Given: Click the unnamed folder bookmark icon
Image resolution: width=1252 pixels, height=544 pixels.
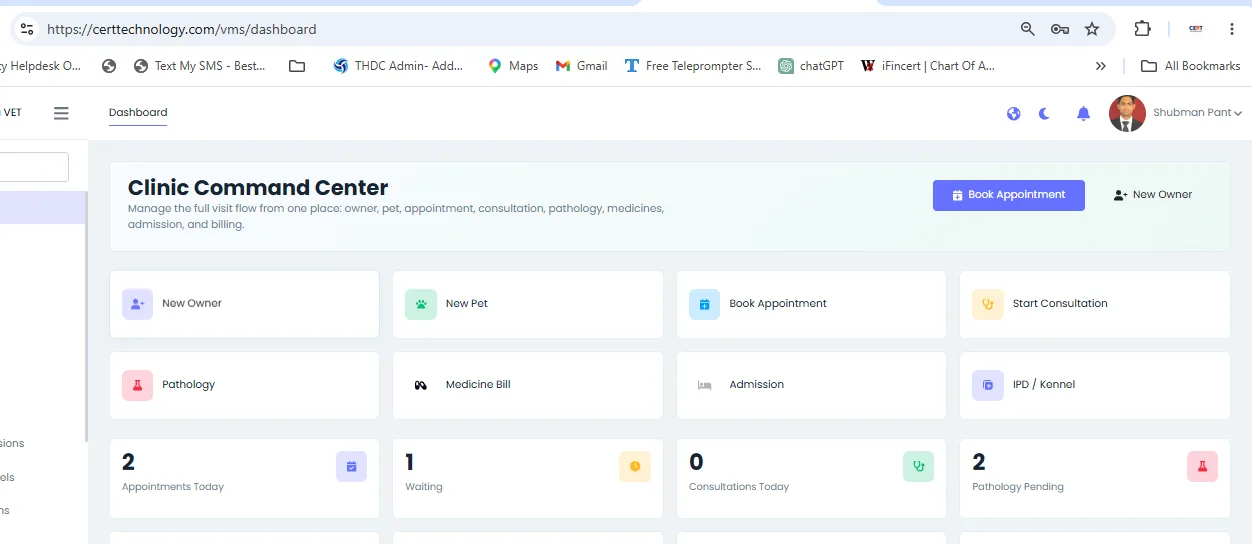Looking at the screenshot, I should click(x=297, y=66).
